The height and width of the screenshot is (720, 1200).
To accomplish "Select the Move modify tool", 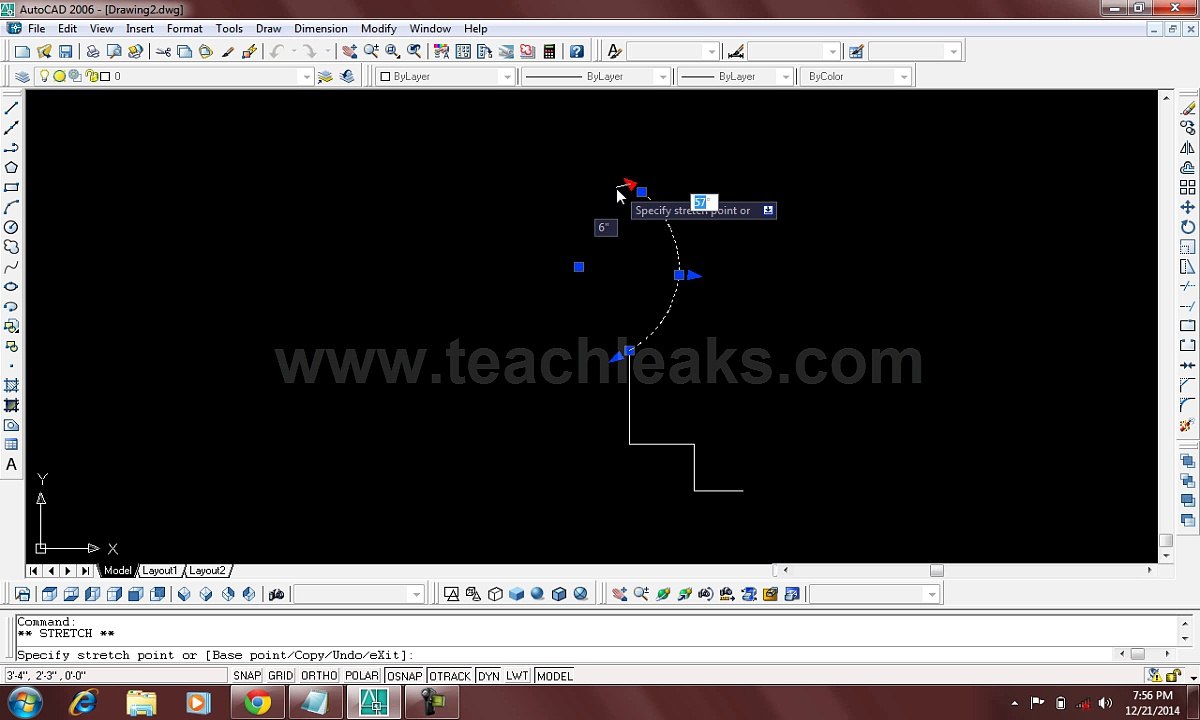I will (1188, 207).
